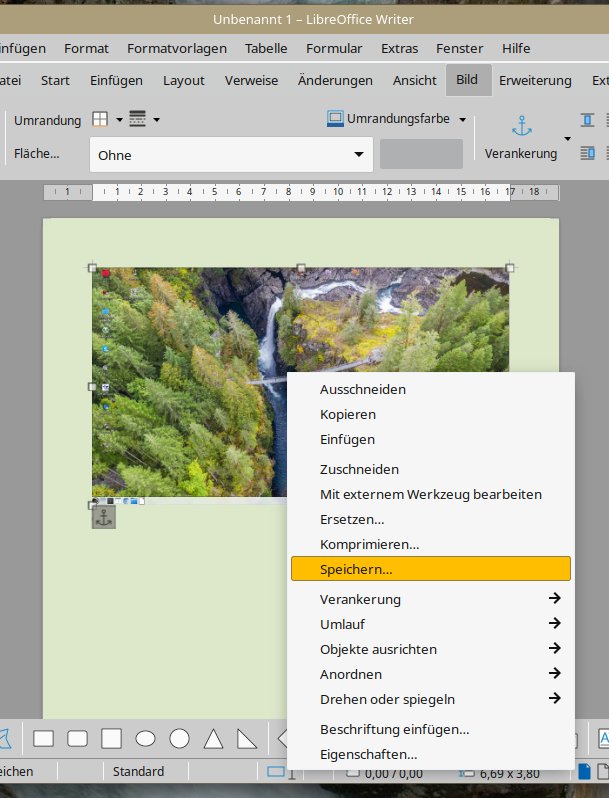Open the Formular menu
The width and height of the screenshot is (609, 798).
[x=334, y=48]
